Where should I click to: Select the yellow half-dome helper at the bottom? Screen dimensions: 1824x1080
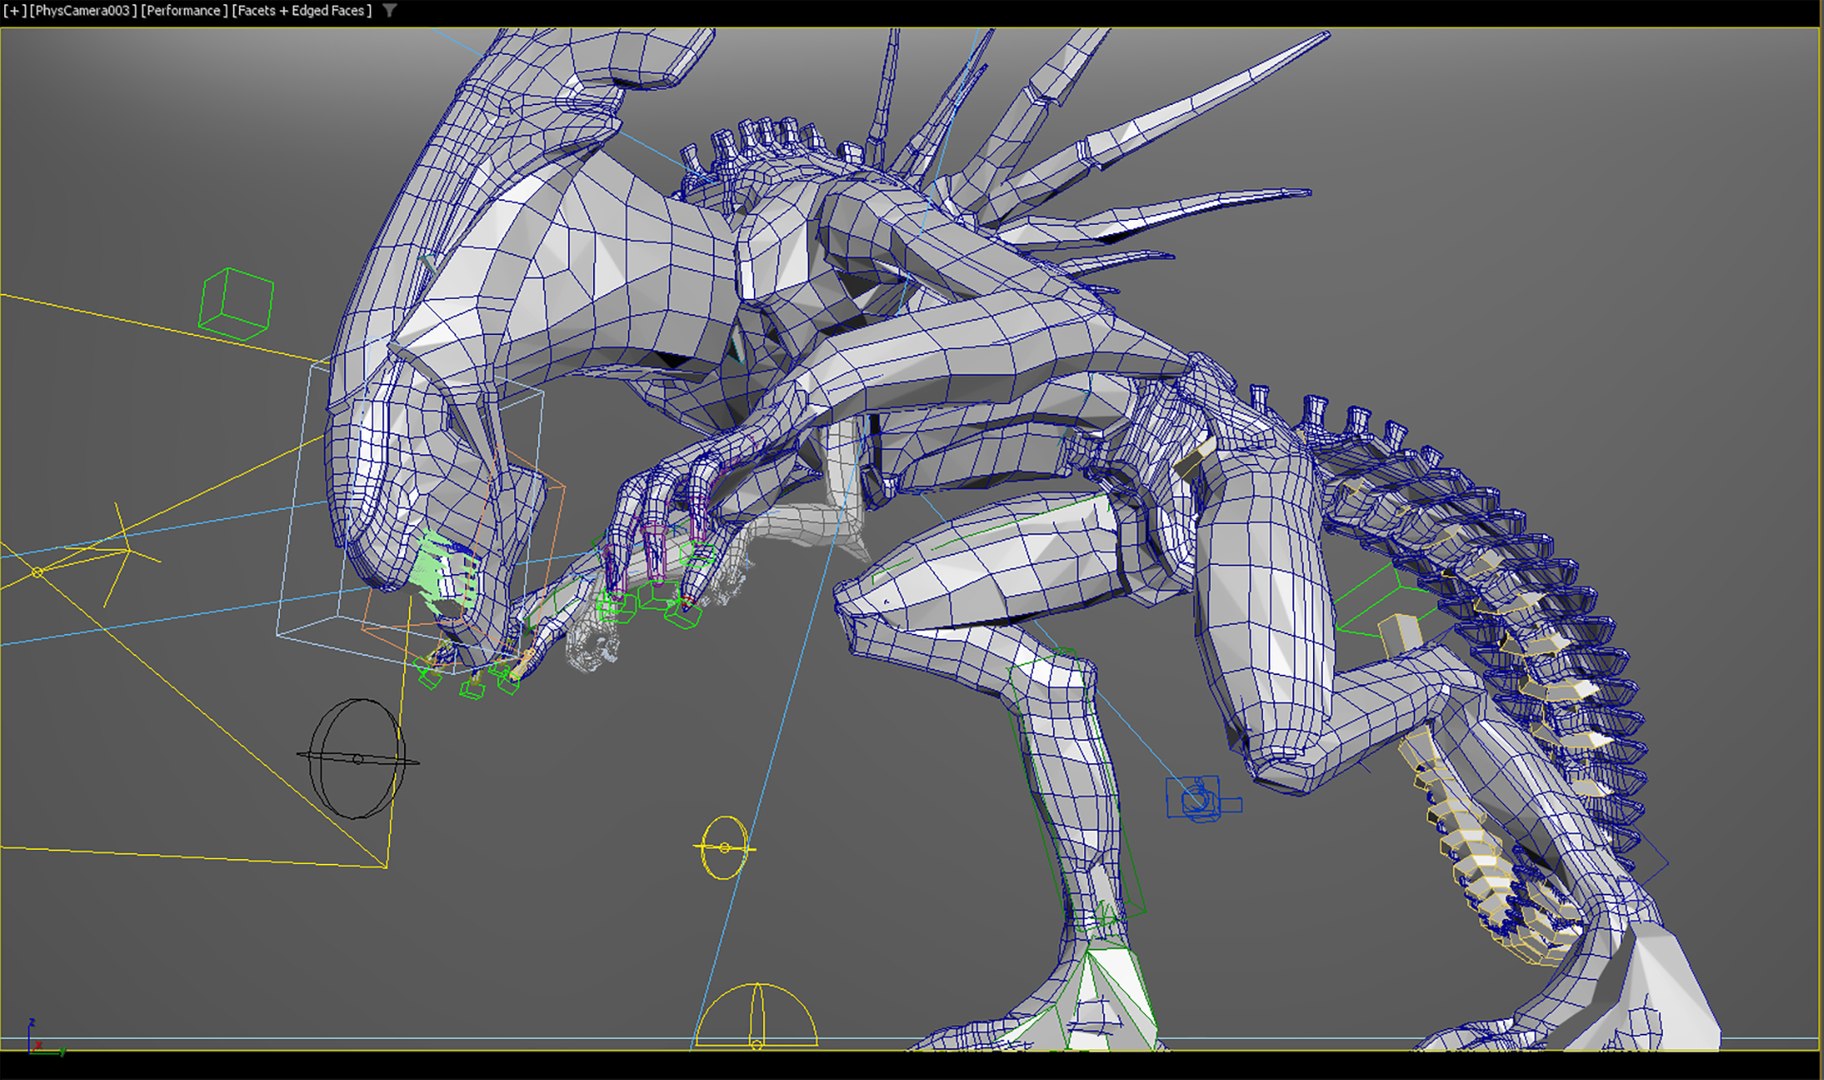click(756, 1016)
